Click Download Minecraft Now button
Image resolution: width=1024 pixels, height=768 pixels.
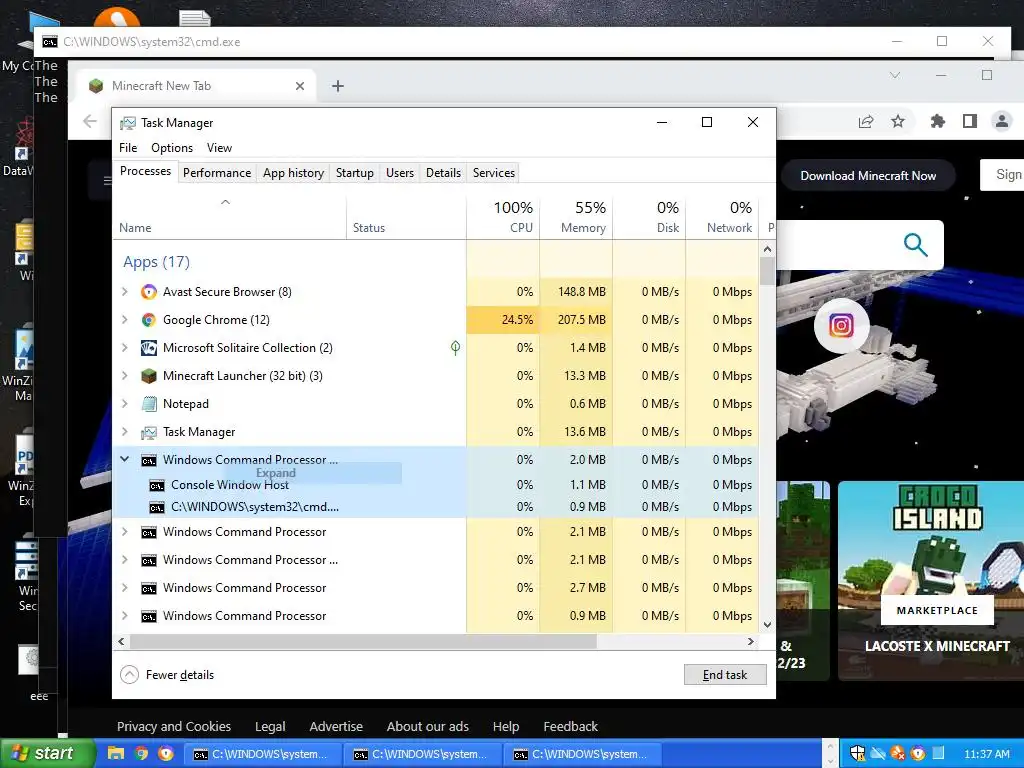(868, 176)
